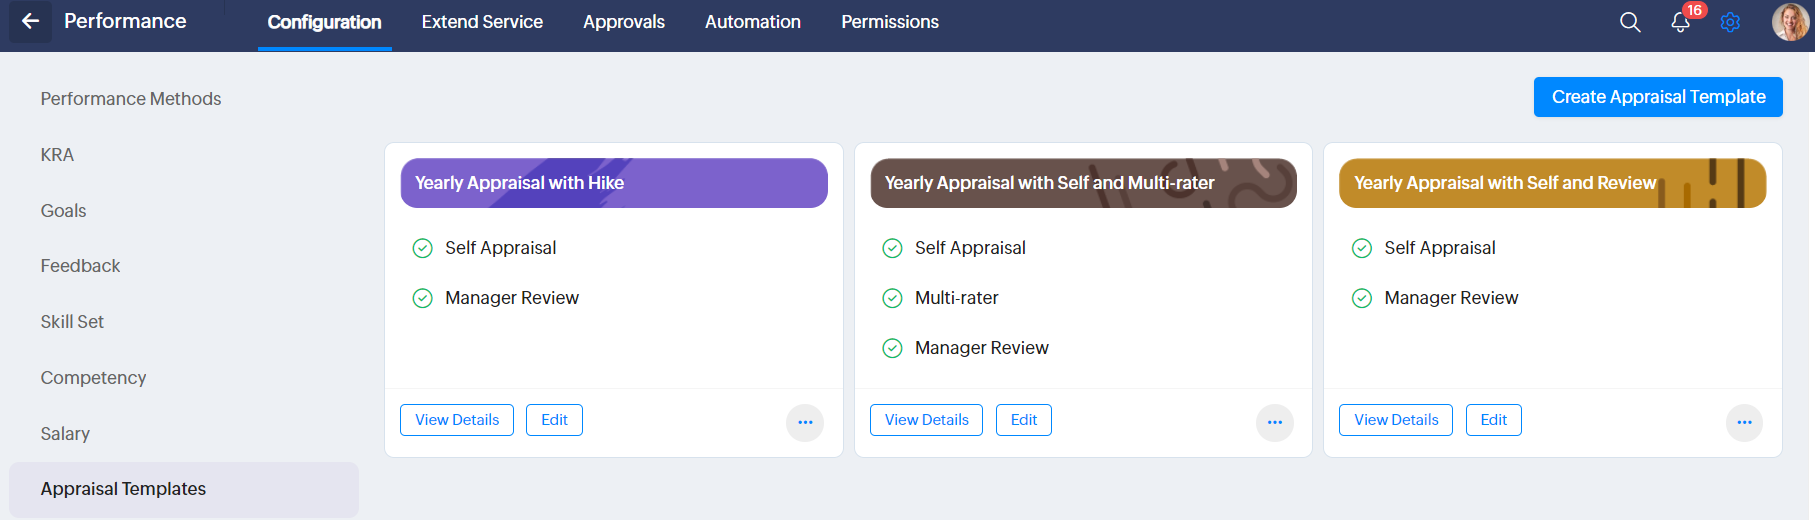This screenshot has width=1815, height=520.
Task: Open more options for Self and Review template
Action: (1744, 422)
